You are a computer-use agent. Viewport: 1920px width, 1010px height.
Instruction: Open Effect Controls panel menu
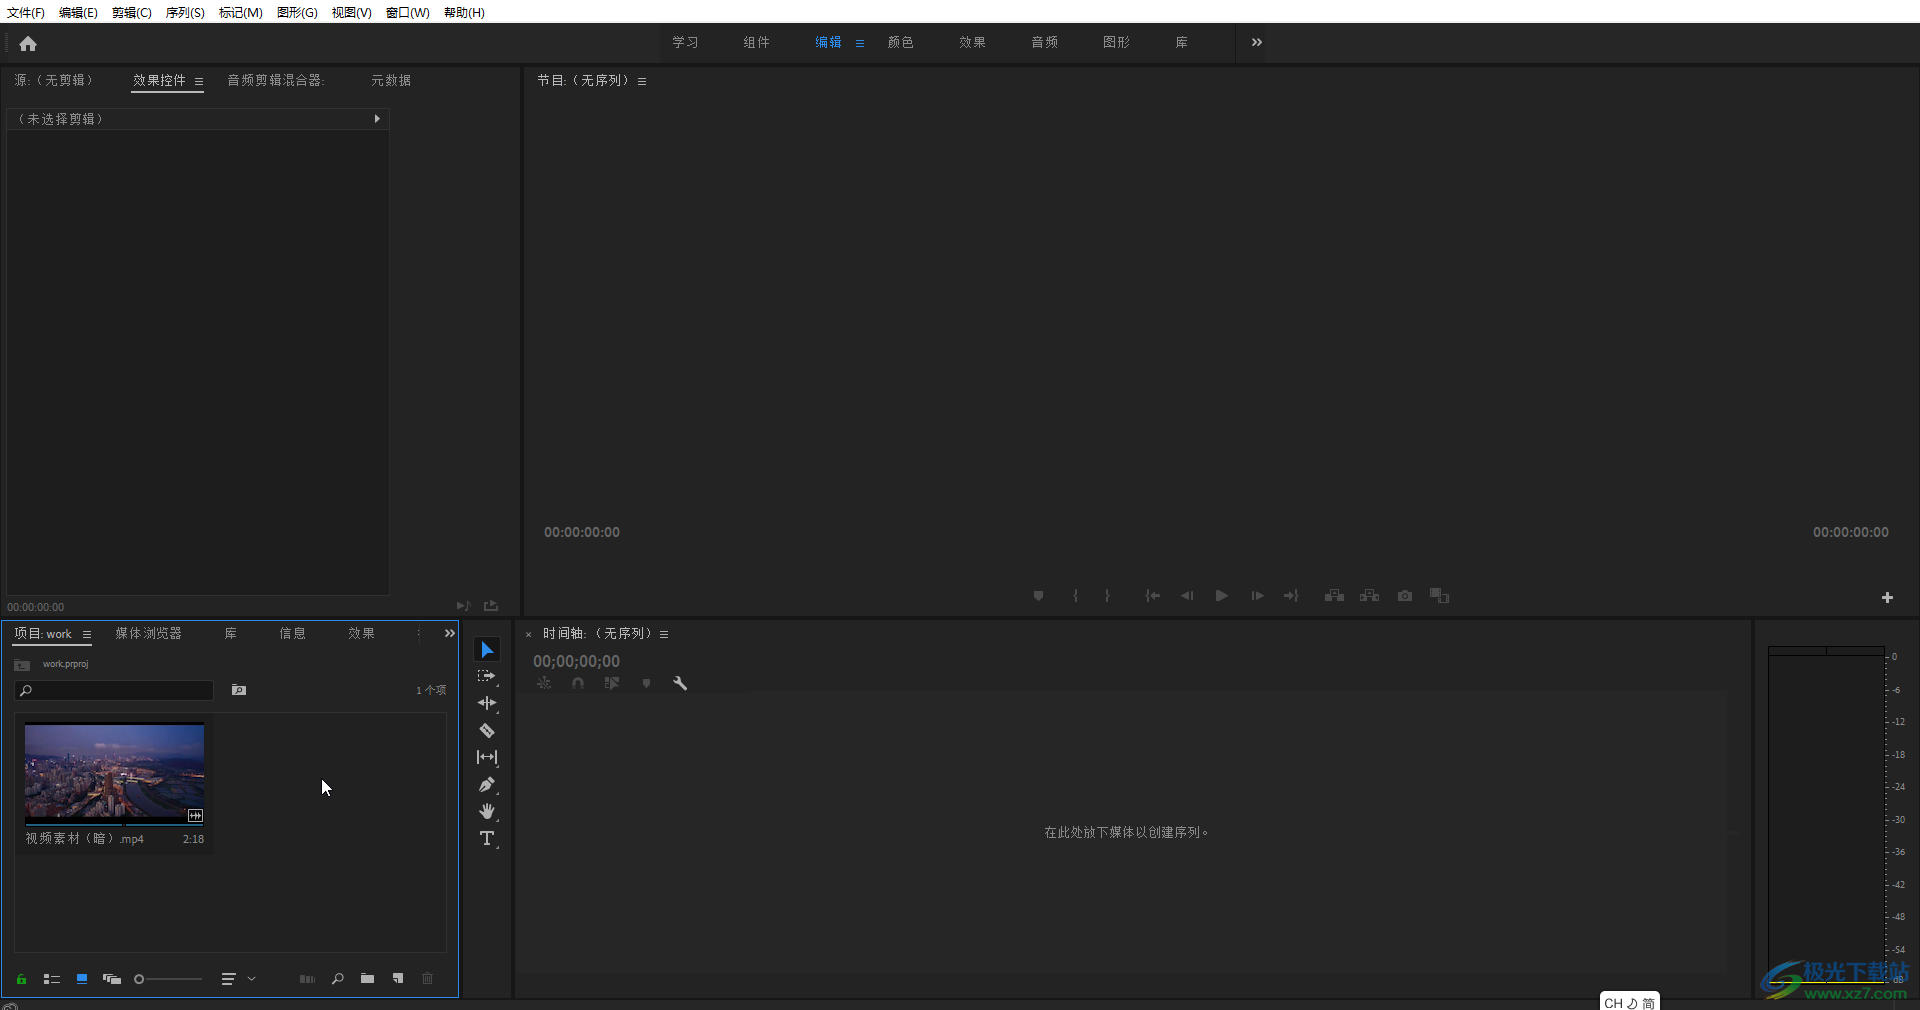[199, 81]
